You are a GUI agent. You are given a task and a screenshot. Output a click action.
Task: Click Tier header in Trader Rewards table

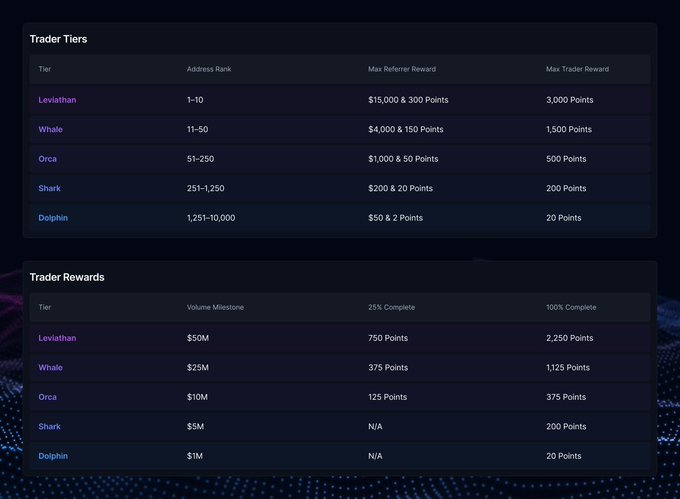(44, 307)
